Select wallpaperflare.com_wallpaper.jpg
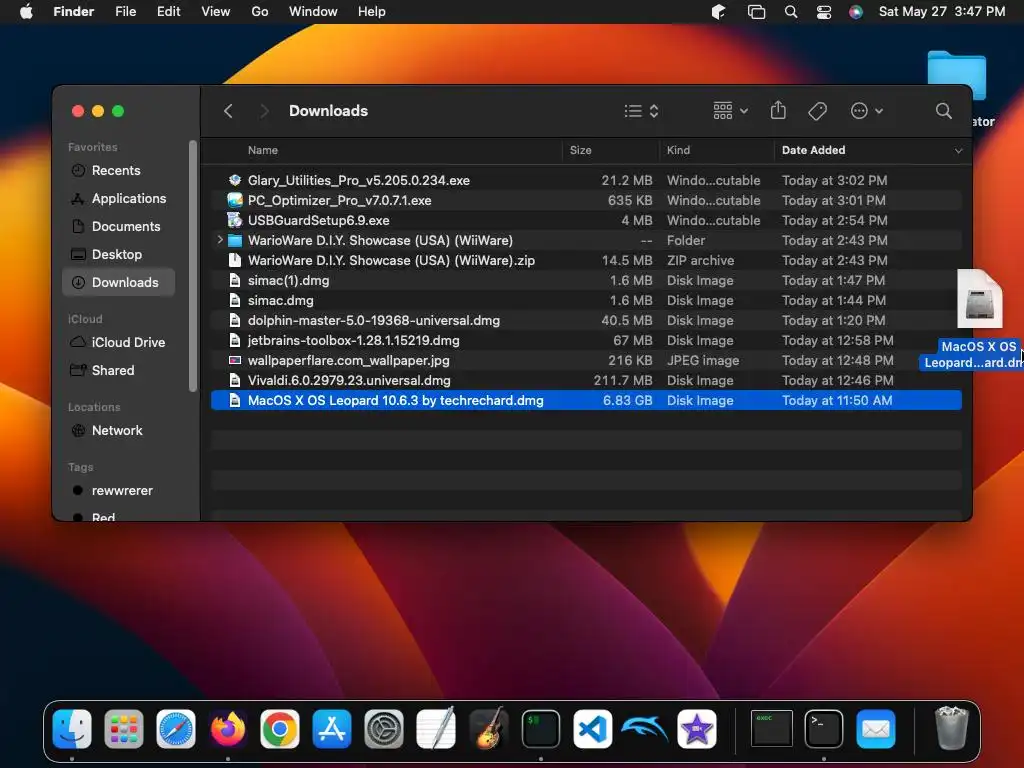 tap(586, 360)
